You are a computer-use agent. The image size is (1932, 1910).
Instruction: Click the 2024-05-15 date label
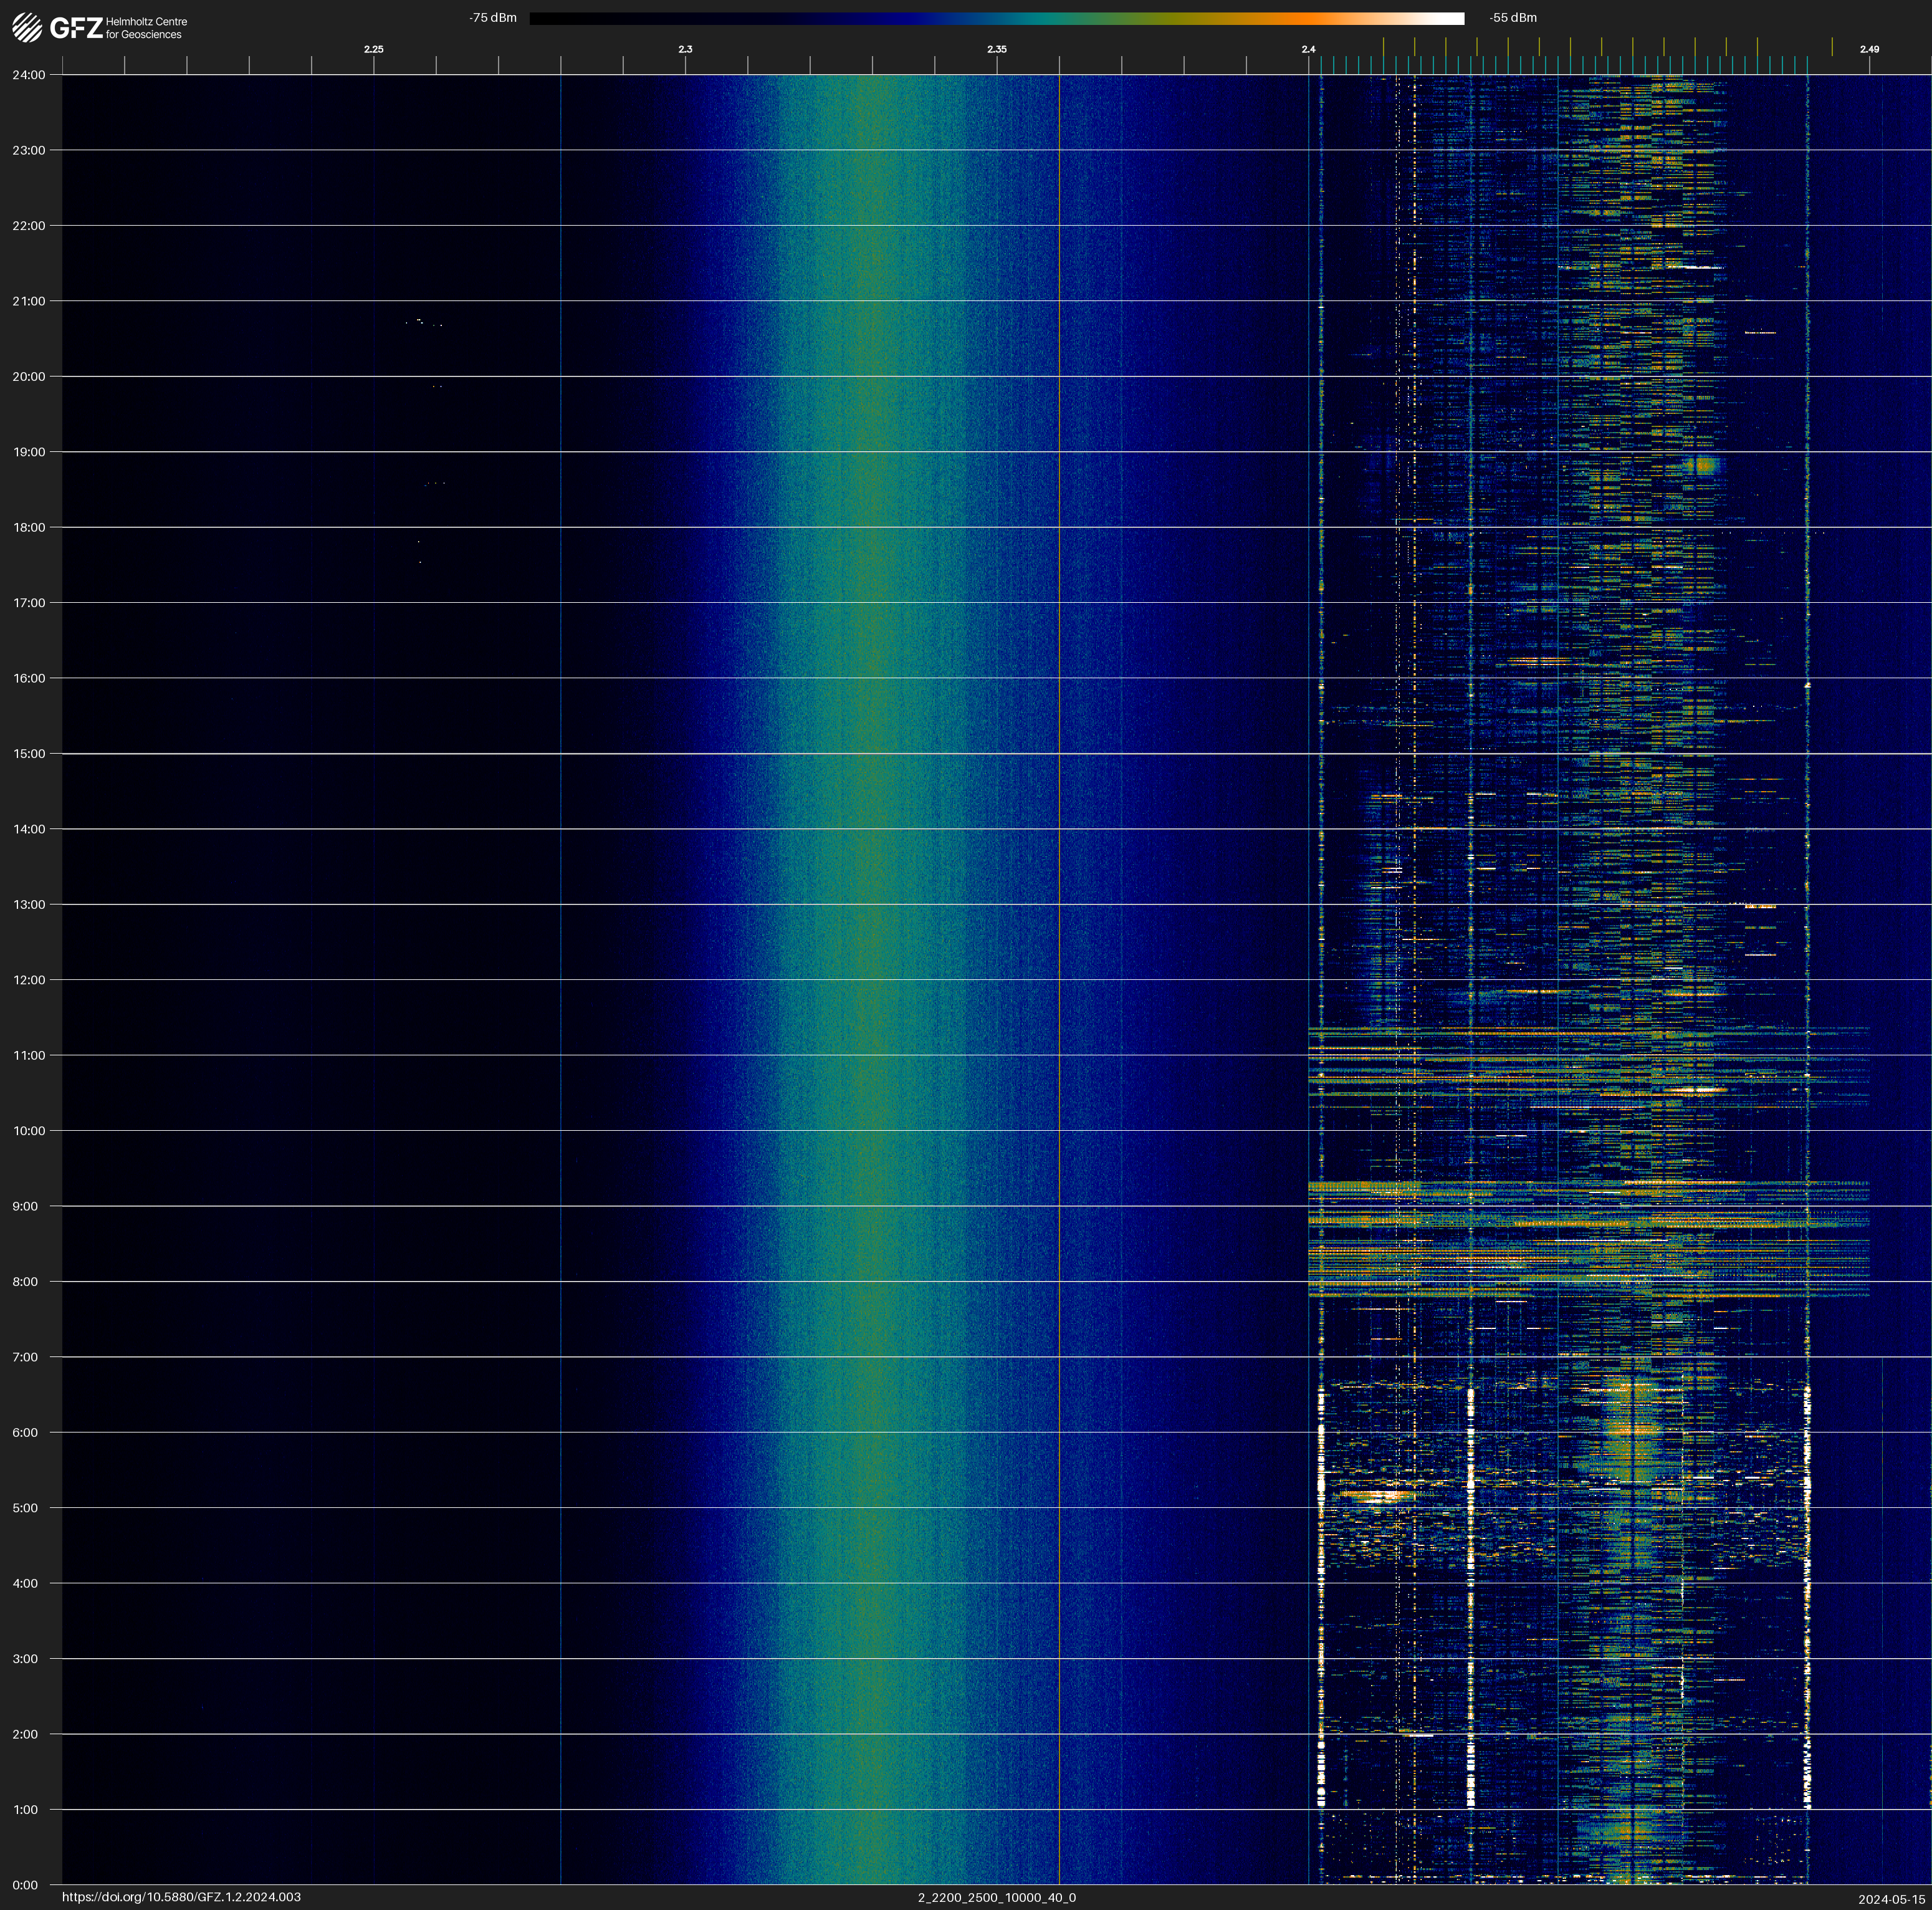click(1891, 1899)
